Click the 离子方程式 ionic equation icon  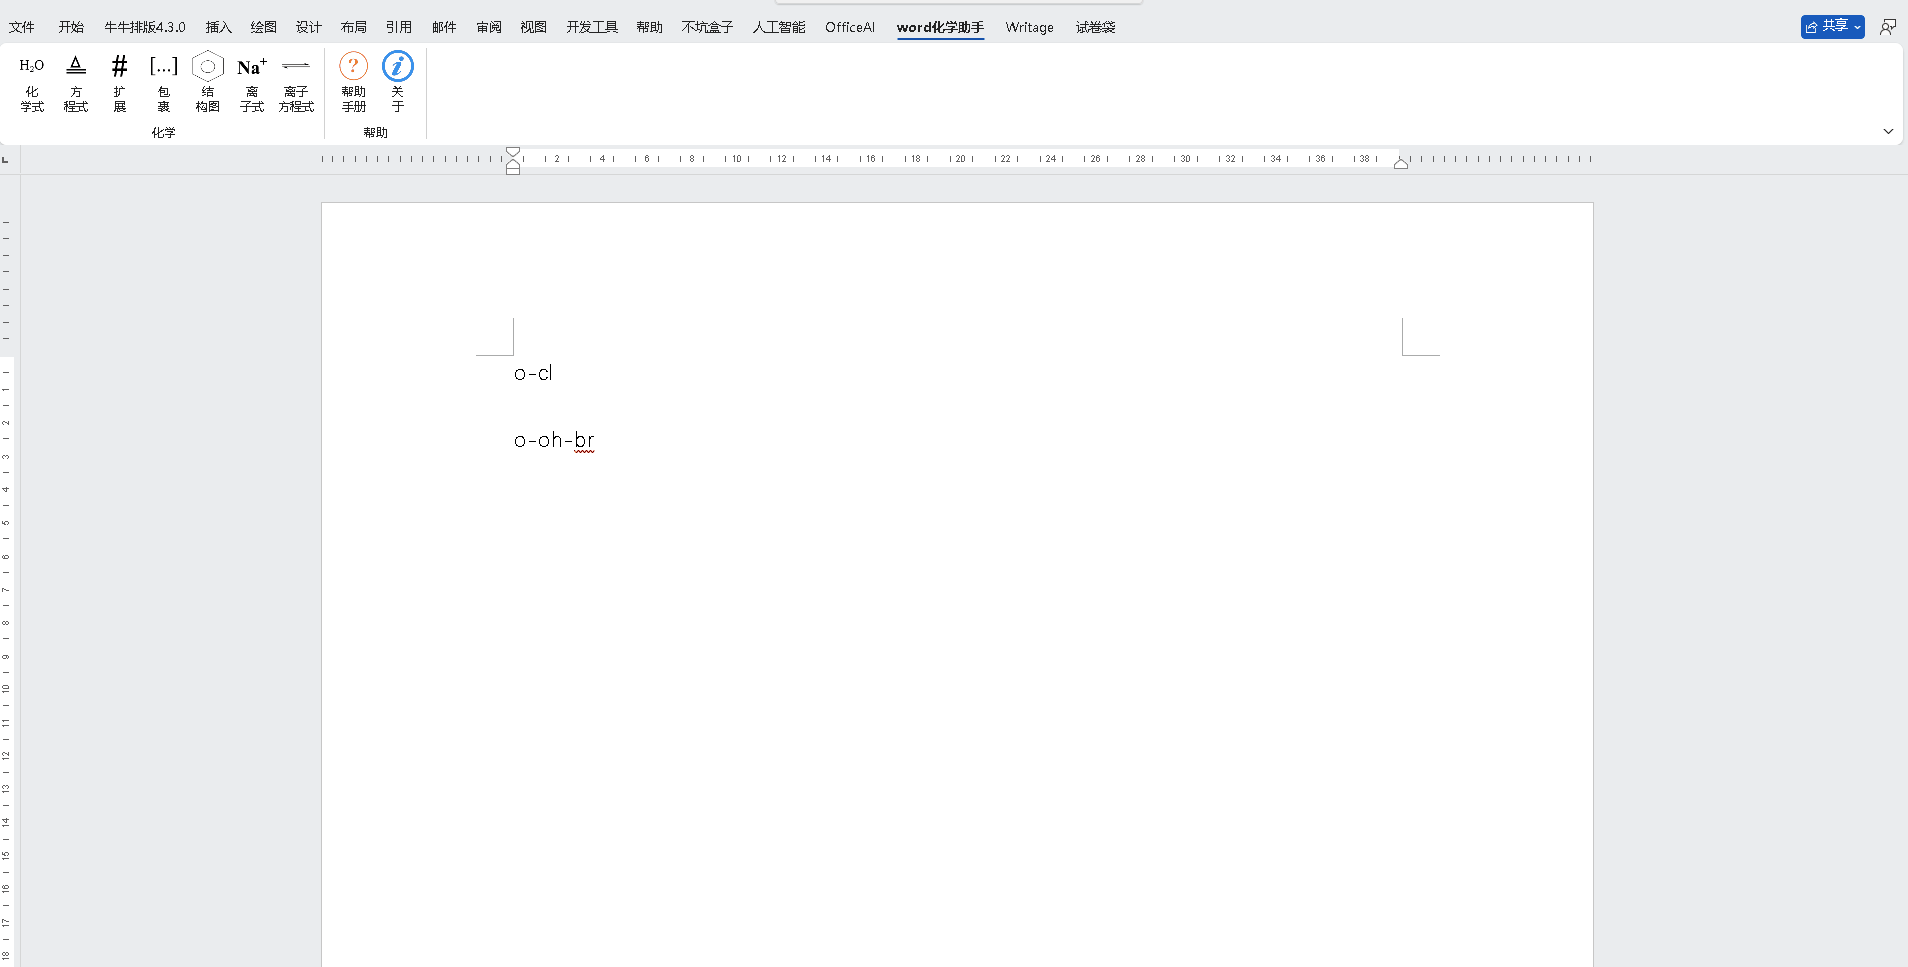tap(296, 83)
